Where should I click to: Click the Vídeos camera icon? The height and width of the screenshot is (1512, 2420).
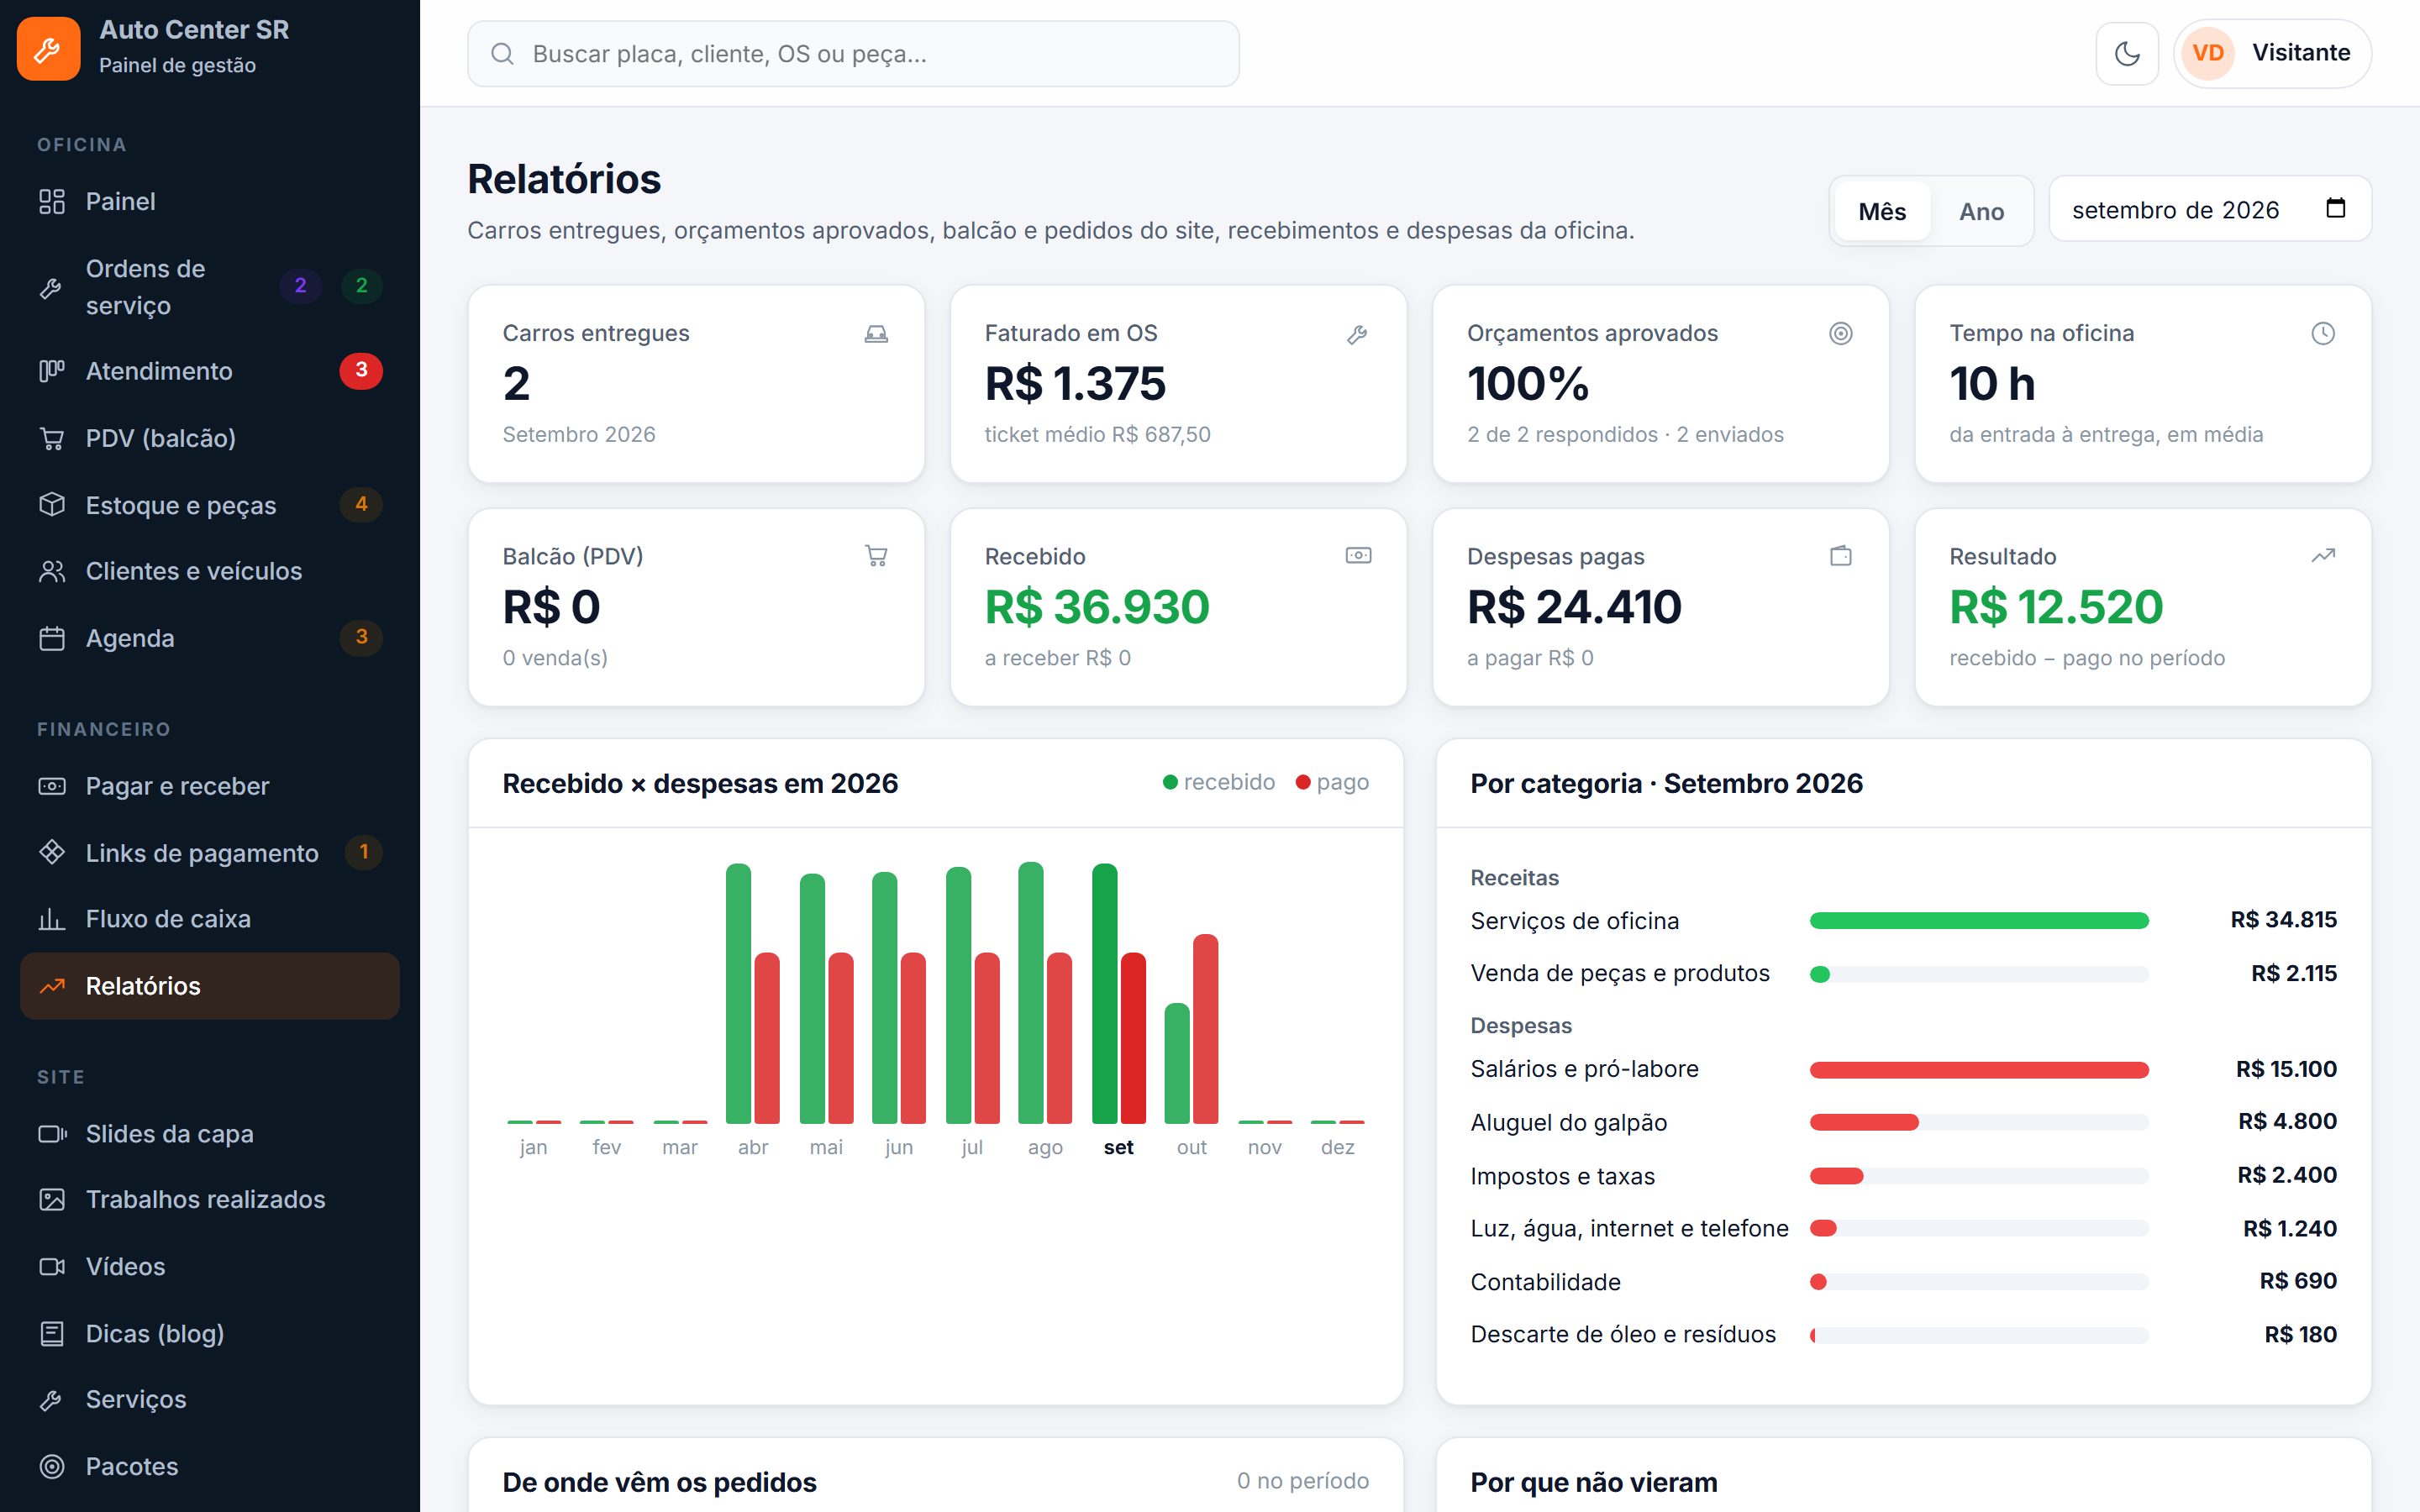51,1267
